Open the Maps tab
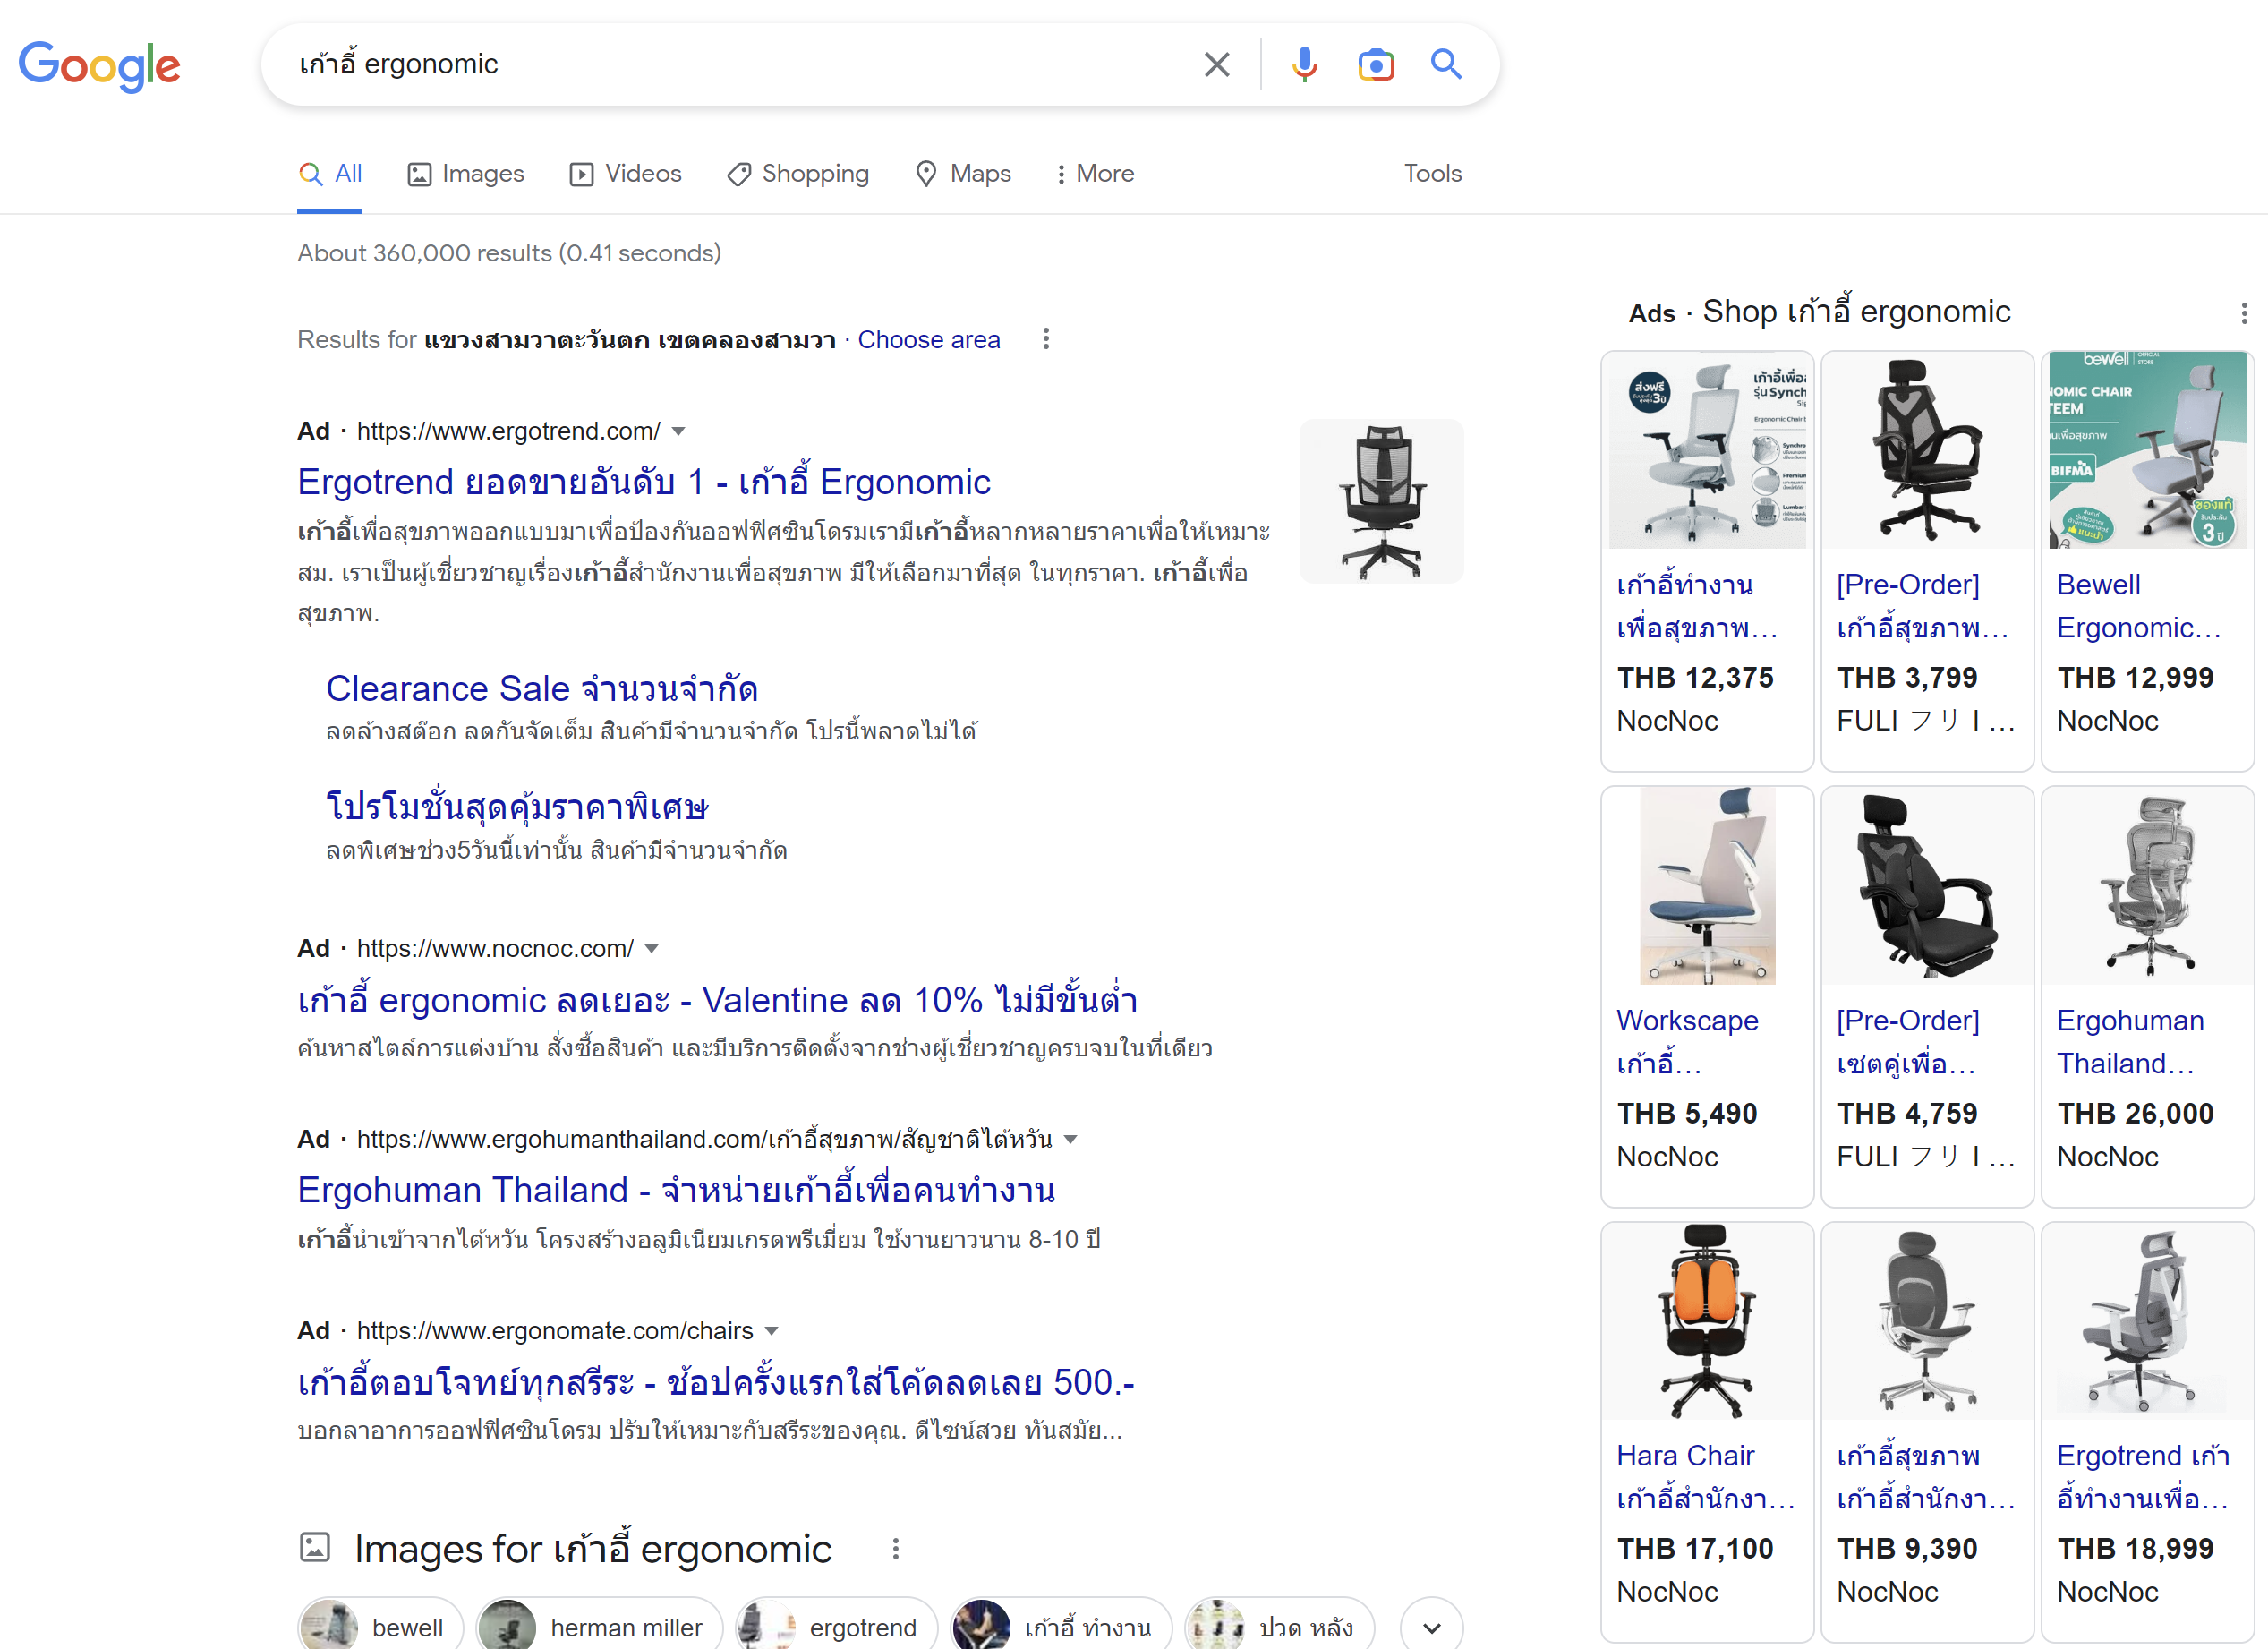 click(x=963, y=174)
